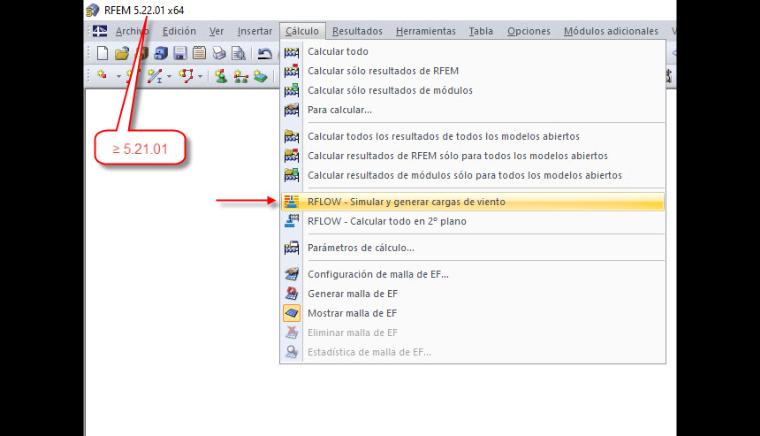Image resolution: width=760 pixels, height=436 pixels.
Task: Open Configuración de malla de EF...
Action: 473,274
